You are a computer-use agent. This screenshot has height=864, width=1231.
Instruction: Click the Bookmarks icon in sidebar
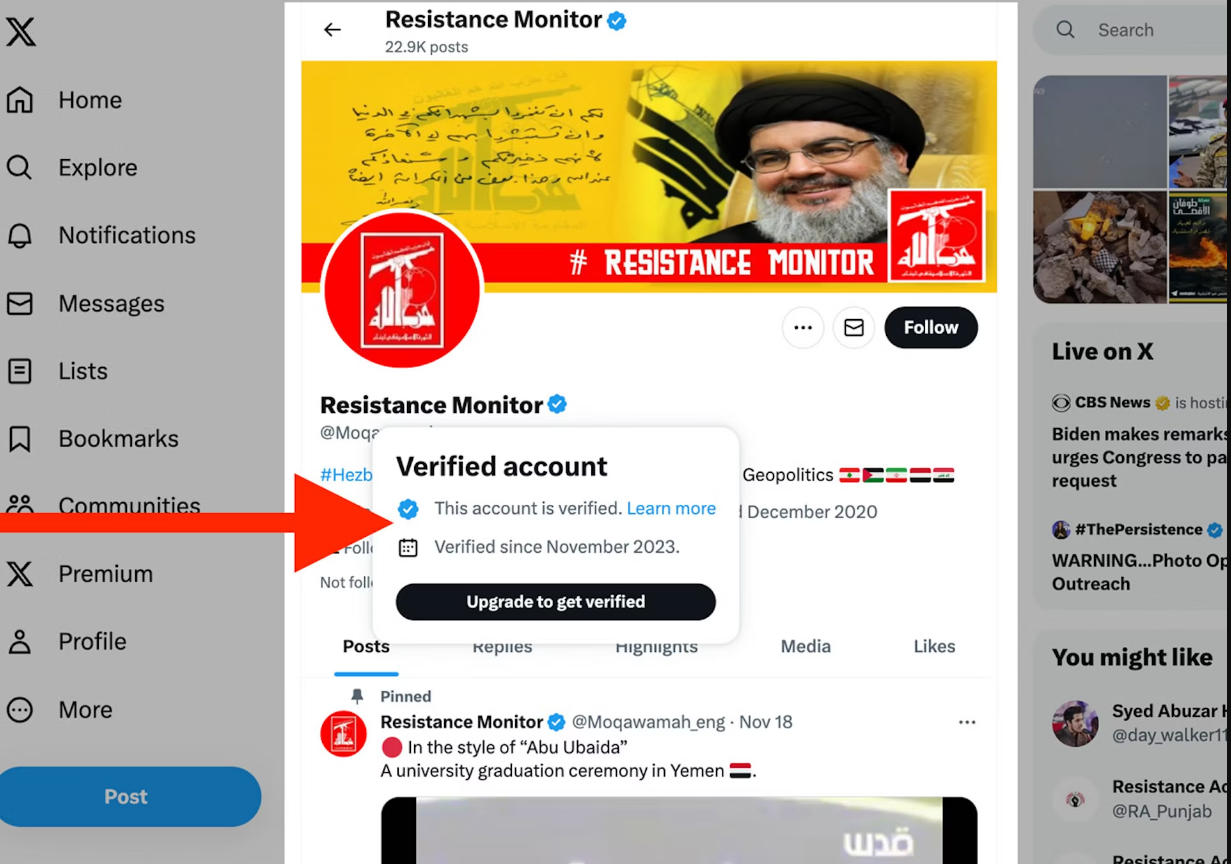[x=20, y=438]
